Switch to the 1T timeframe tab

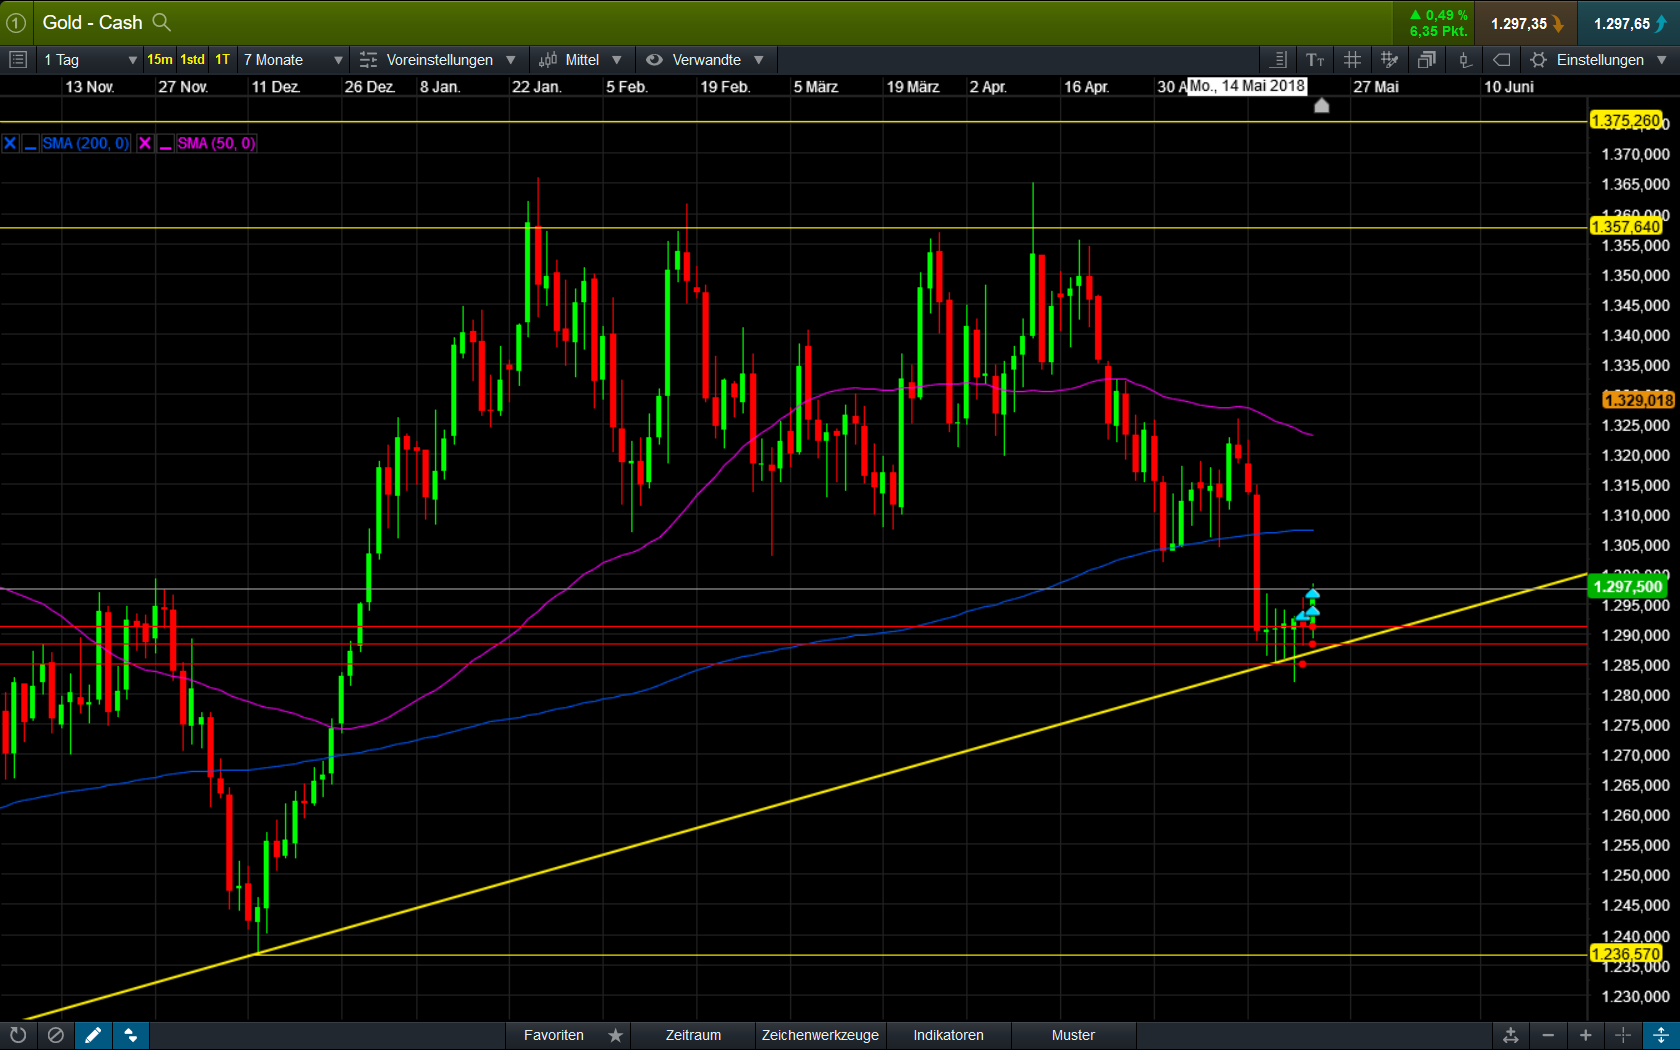222,60
